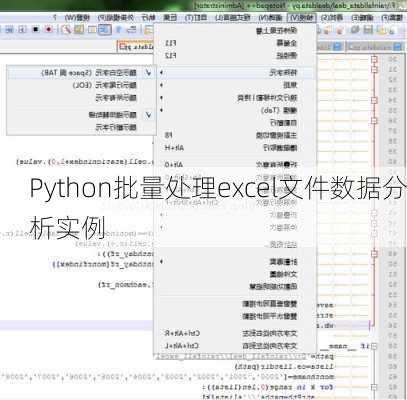Viewport: 407px width, 400px height.
Task: Collapse the fold marker on line 30
Action: [x=374, y=59]
